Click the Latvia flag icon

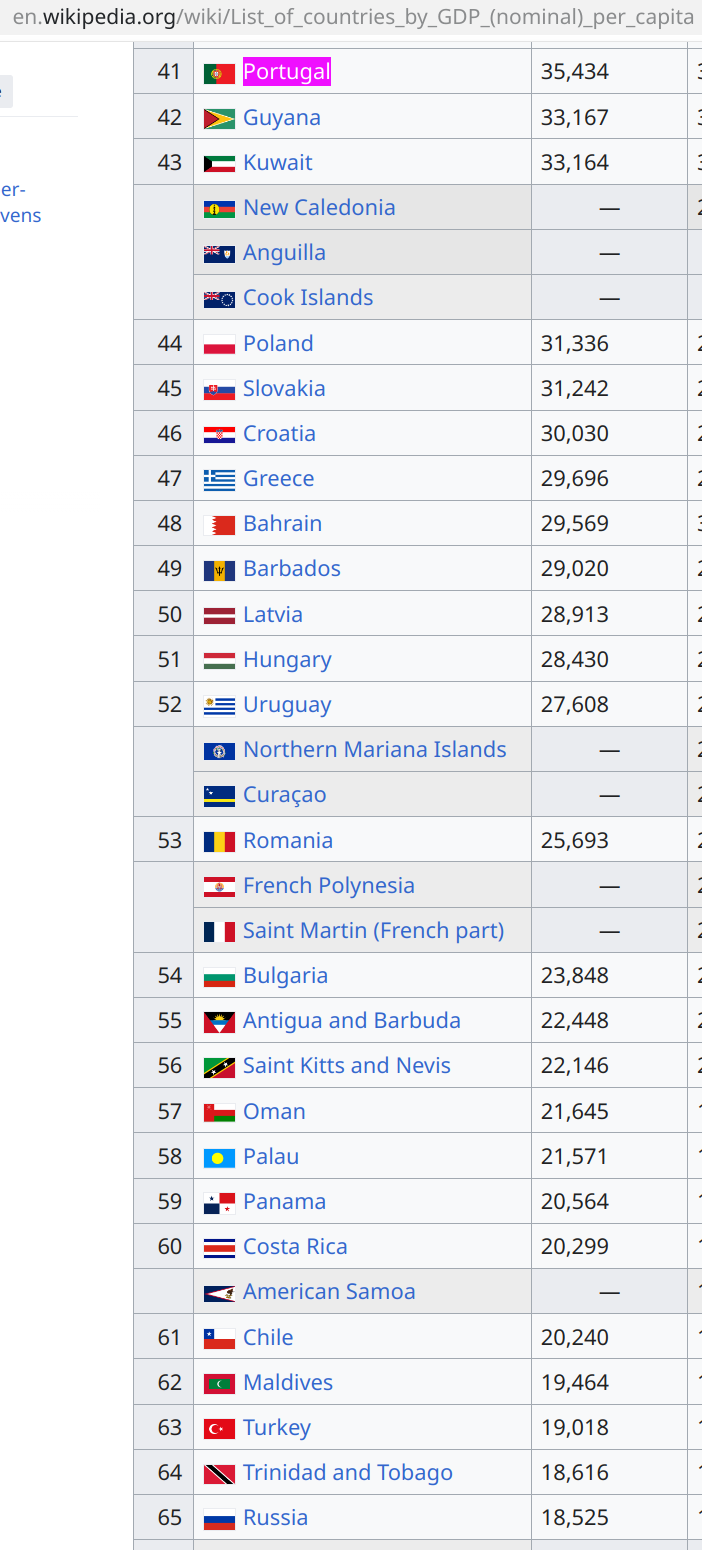pos(219,615)
